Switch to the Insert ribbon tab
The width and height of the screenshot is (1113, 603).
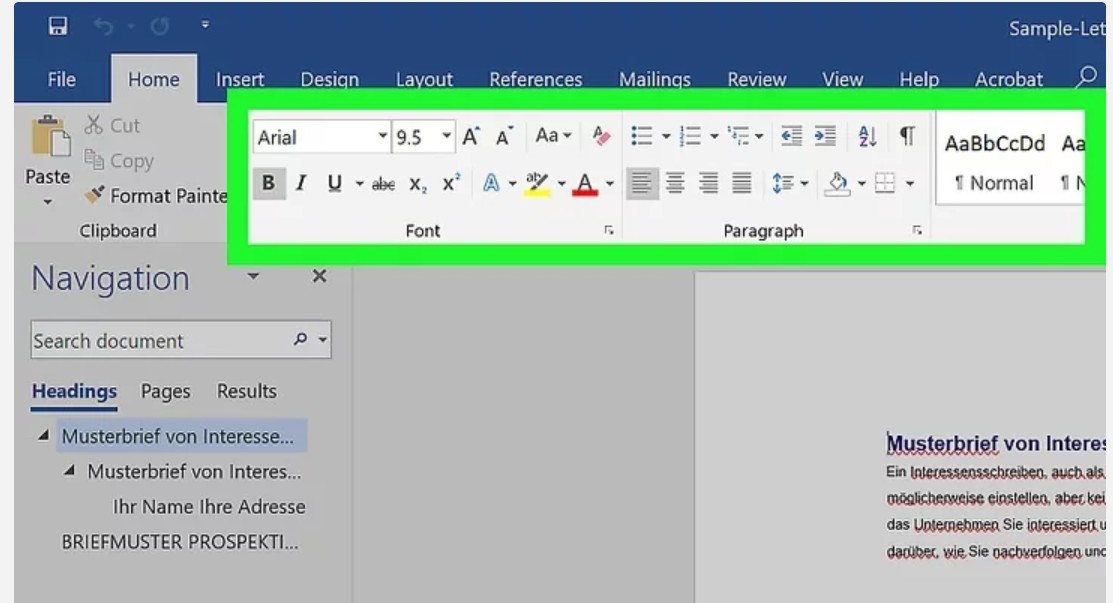239,79
